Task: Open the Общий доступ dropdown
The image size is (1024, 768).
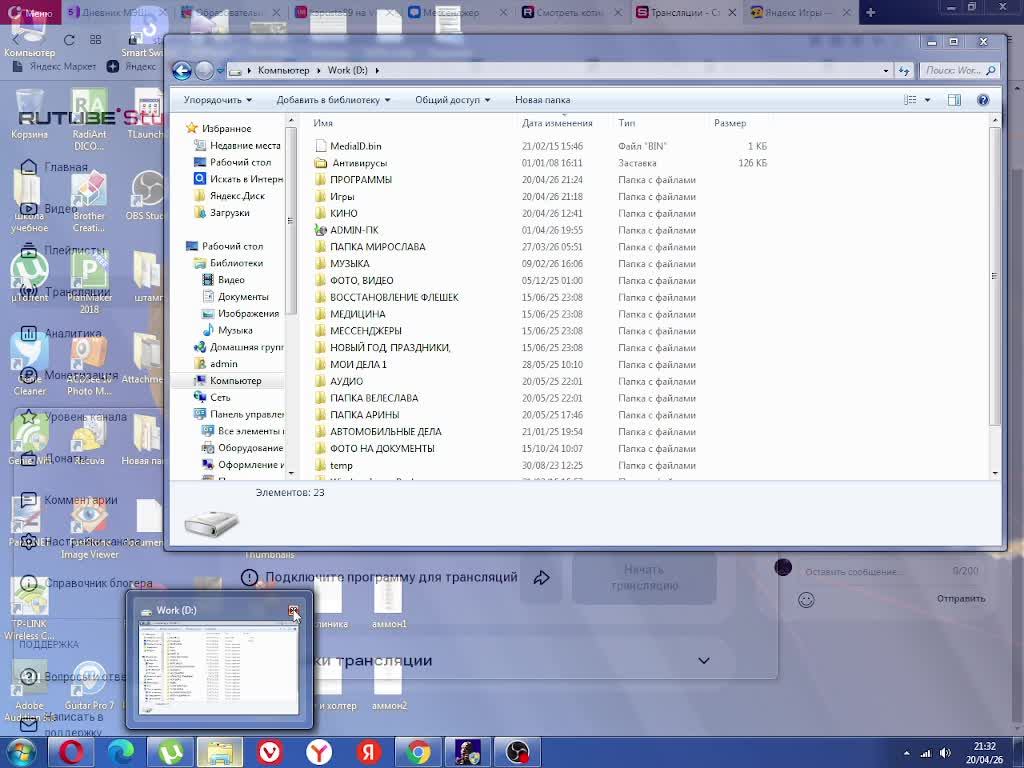Action: tap(453, 100)
